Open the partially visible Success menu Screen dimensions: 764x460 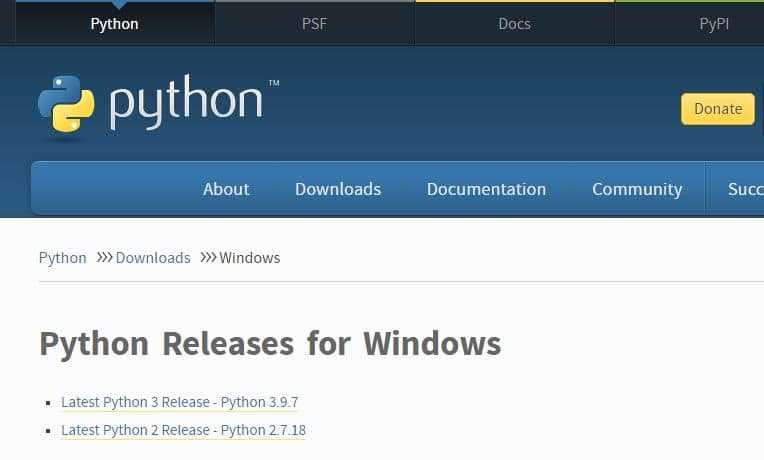[x=745, y=189]
